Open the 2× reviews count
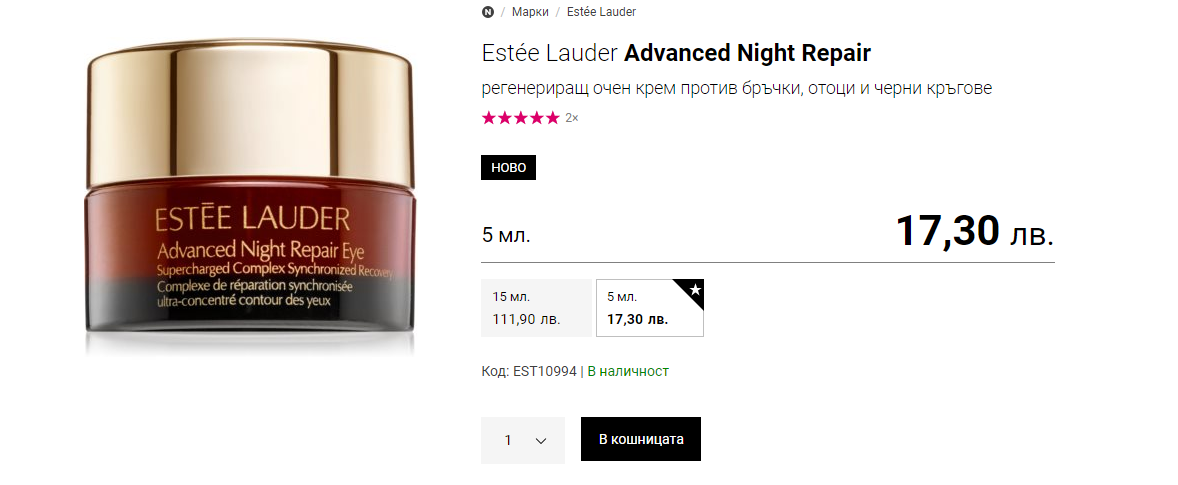The image size is (1178, 485). click(572, 118)
